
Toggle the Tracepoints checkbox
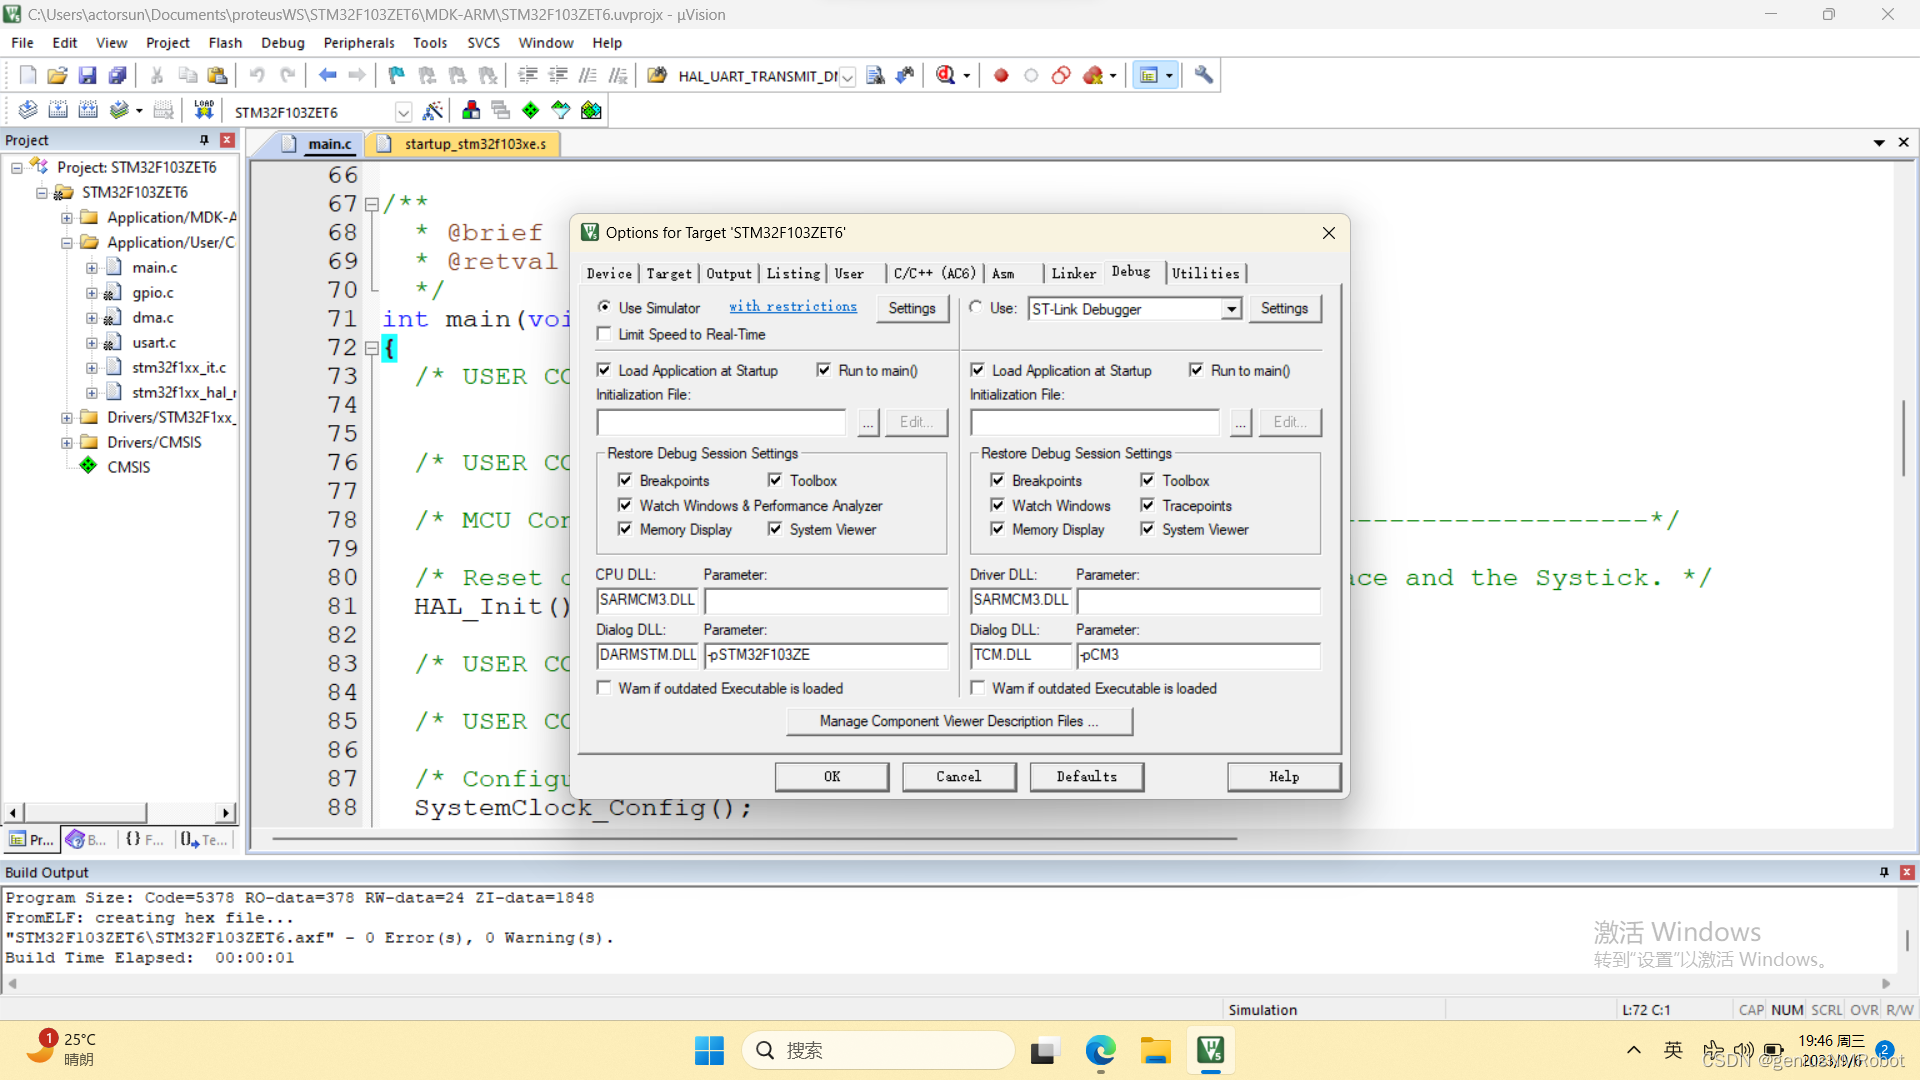point(1147,505)
